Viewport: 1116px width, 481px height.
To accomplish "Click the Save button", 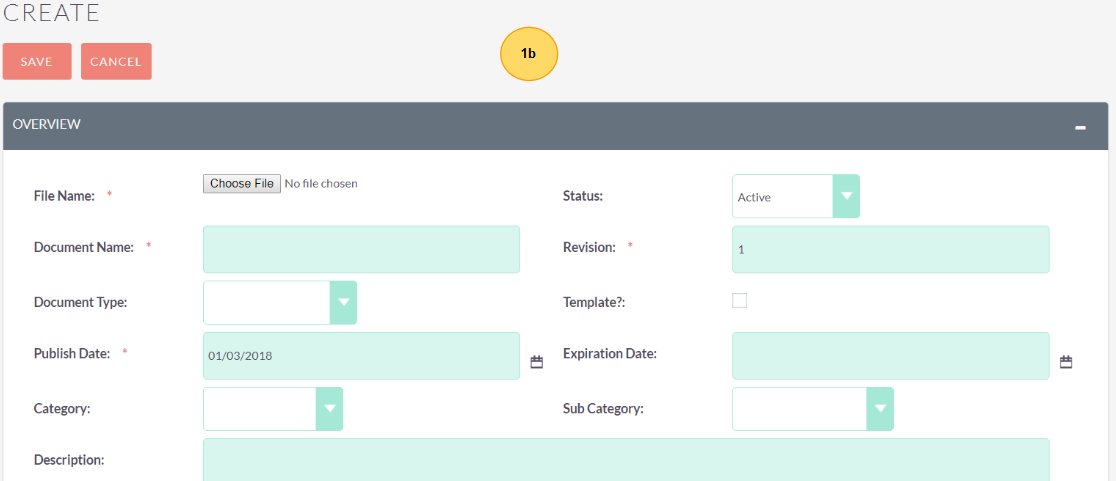I will tap(37, 61).
